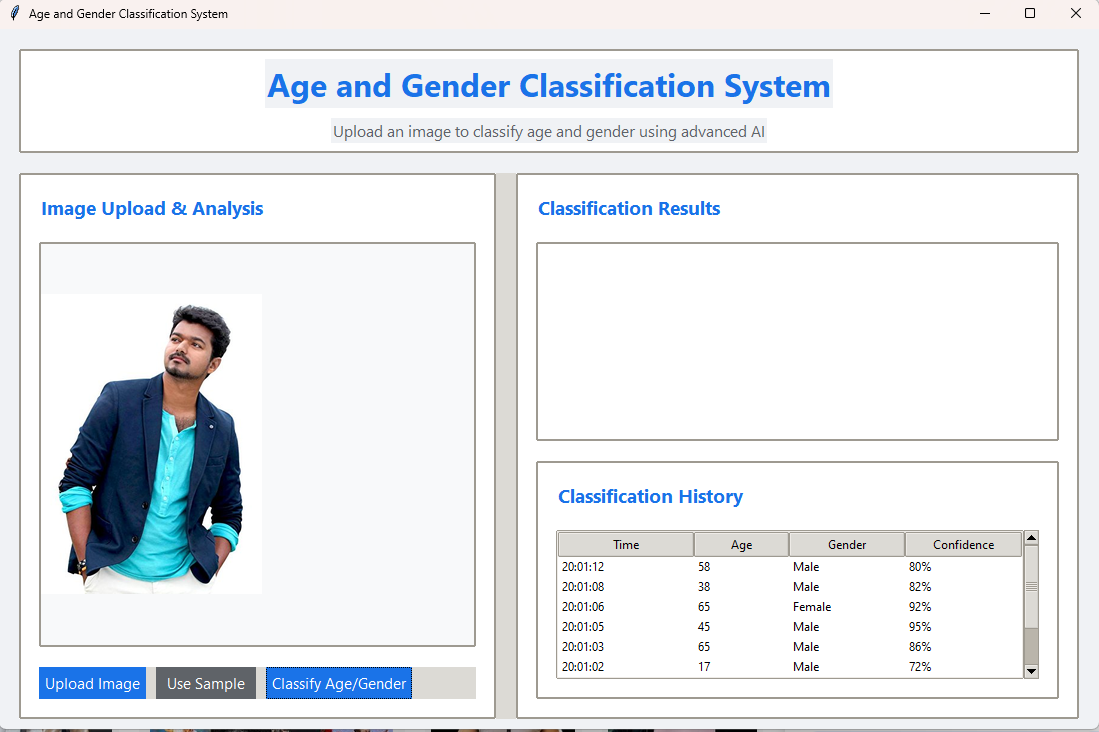The width and height of the screenshot is (1099, 732).
Task: Click the history scrollbar thumb
Action: tap(1031, 587)
